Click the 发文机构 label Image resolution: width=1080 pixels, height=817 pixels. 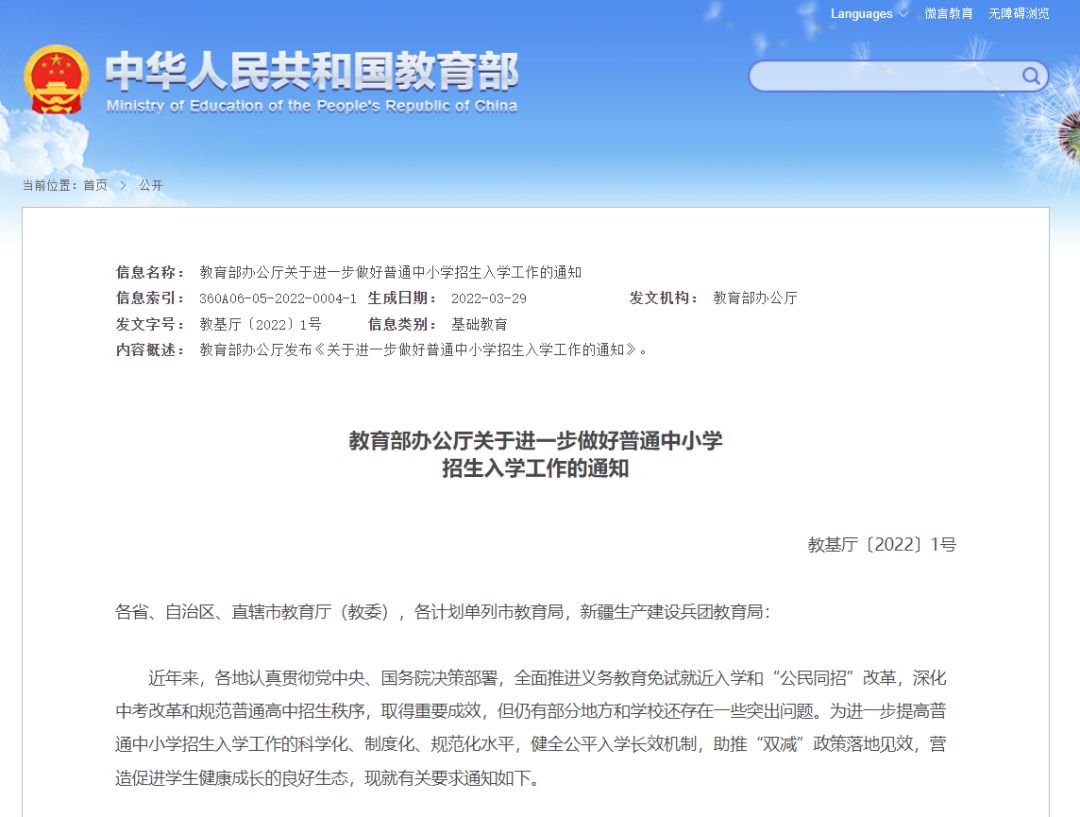click(x=663, y=298)
